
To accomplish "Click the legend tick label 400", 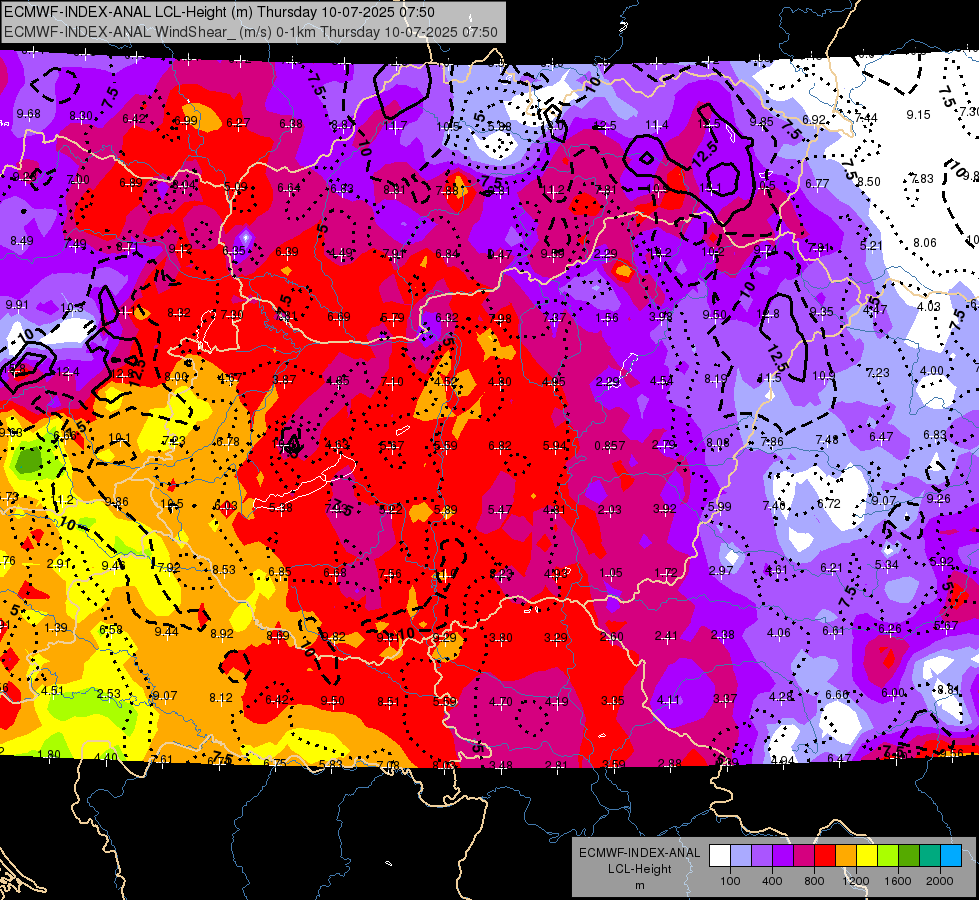I will [772, 881].
